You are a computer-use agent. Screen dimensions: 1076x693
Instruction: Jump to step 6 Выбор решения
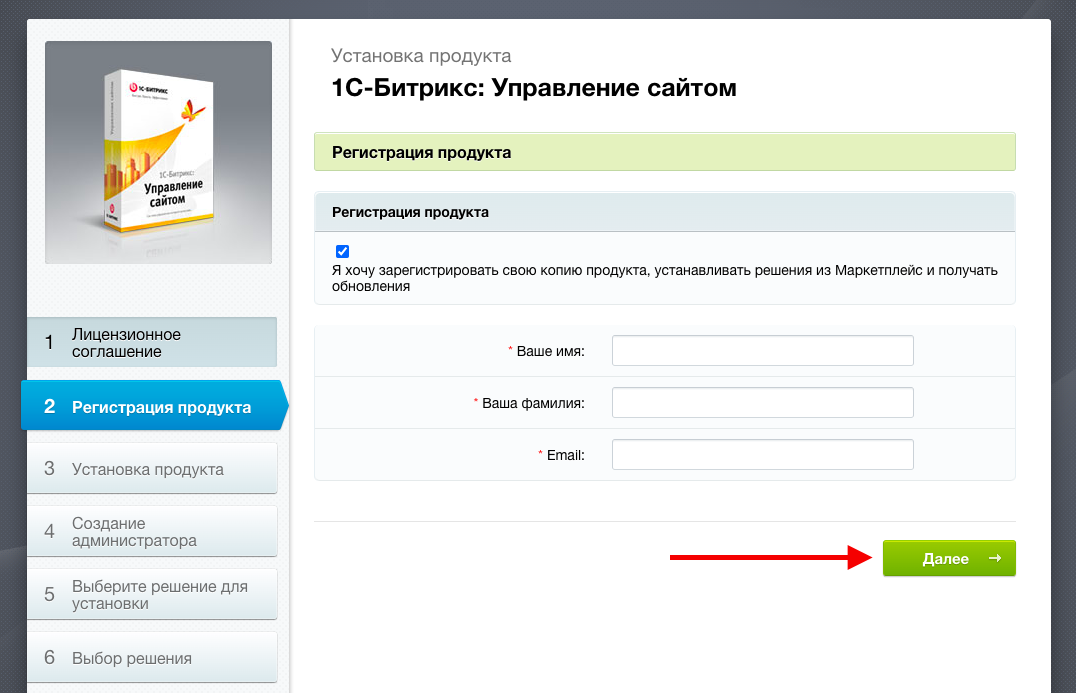coord(150,658)
